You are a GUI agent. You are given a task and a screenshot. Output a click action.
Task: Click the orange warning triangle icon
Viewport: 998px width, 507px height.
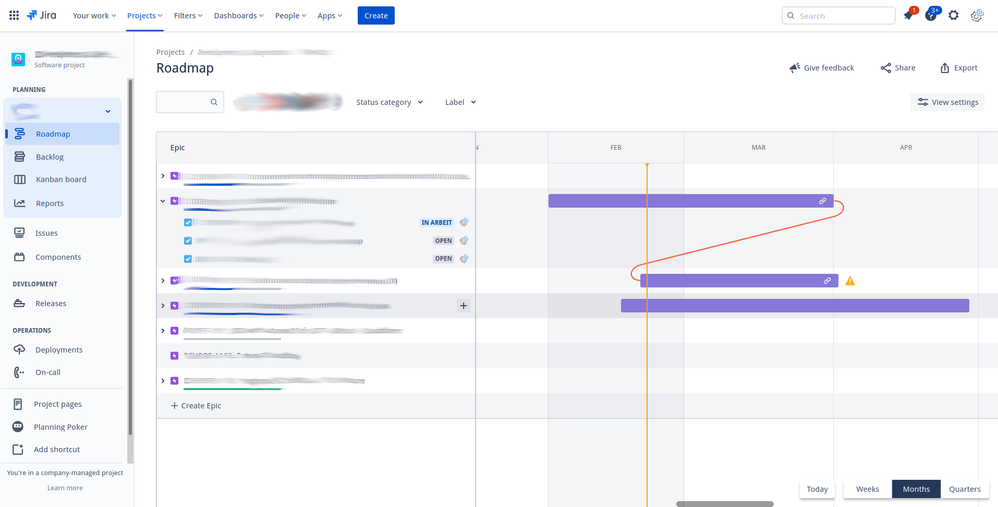[x=850, y=281]
